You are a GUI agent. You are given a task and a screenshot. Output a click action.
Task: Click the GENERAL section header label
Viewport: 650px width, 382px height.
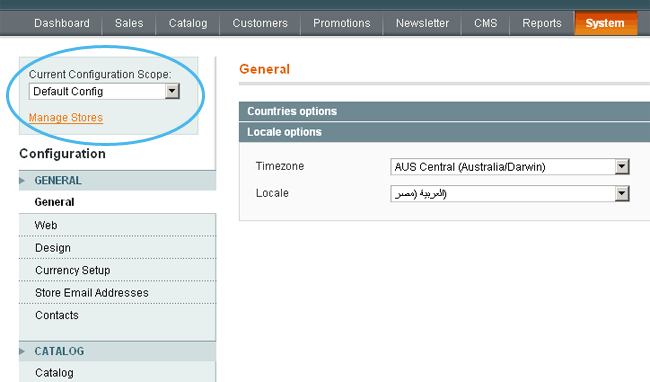[58, 181]
